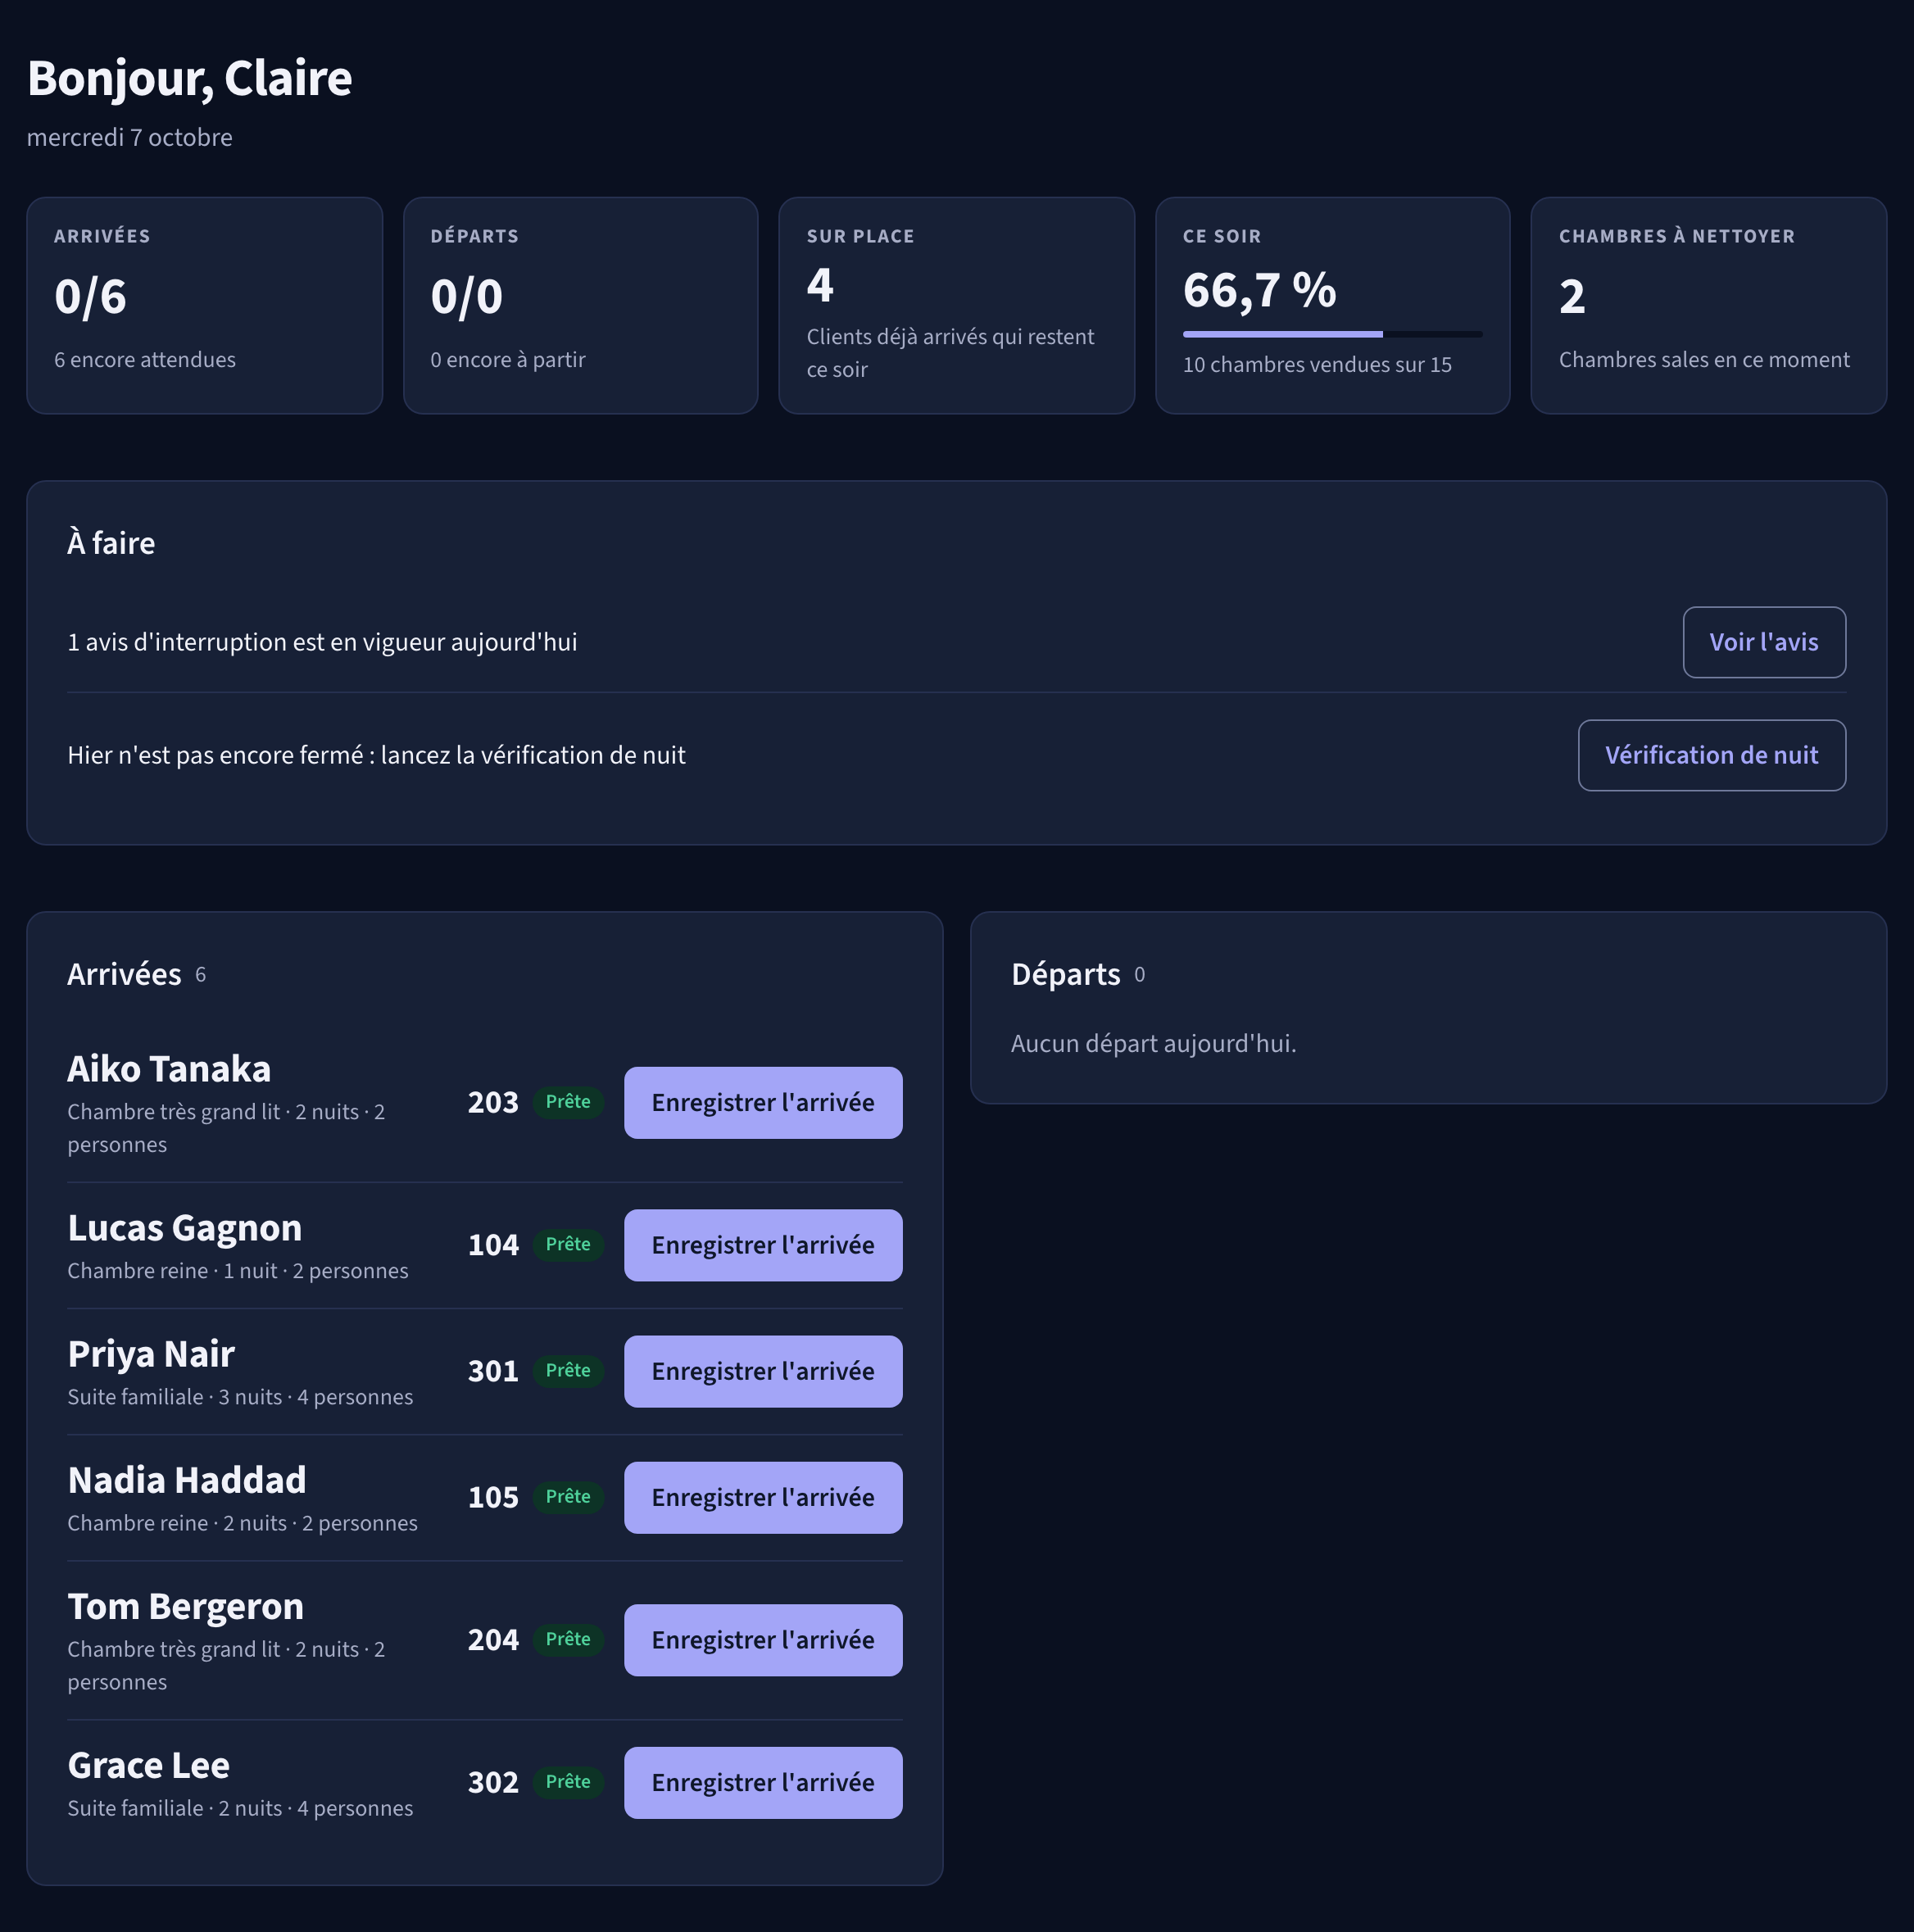
Task: Open Grace Lee's reservation name
Action: (149, 1765)
